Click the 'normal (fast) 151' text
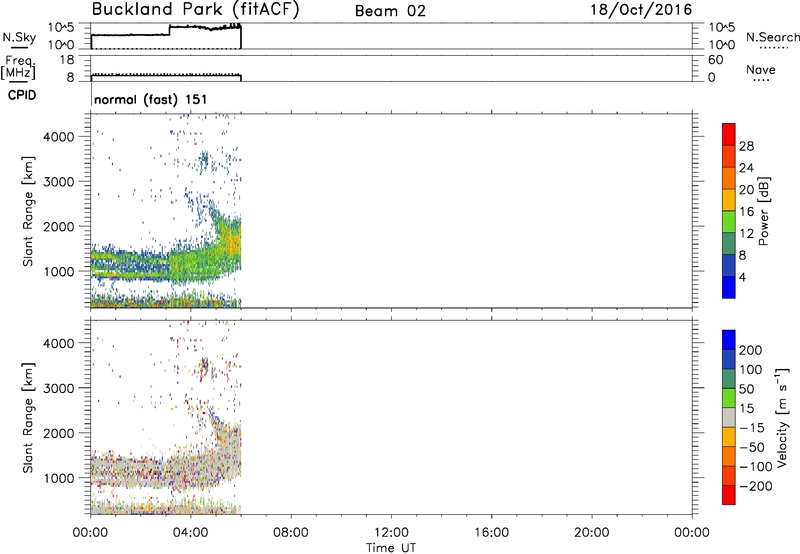Screen dimensions: 800x554 [x=151, y=99]
